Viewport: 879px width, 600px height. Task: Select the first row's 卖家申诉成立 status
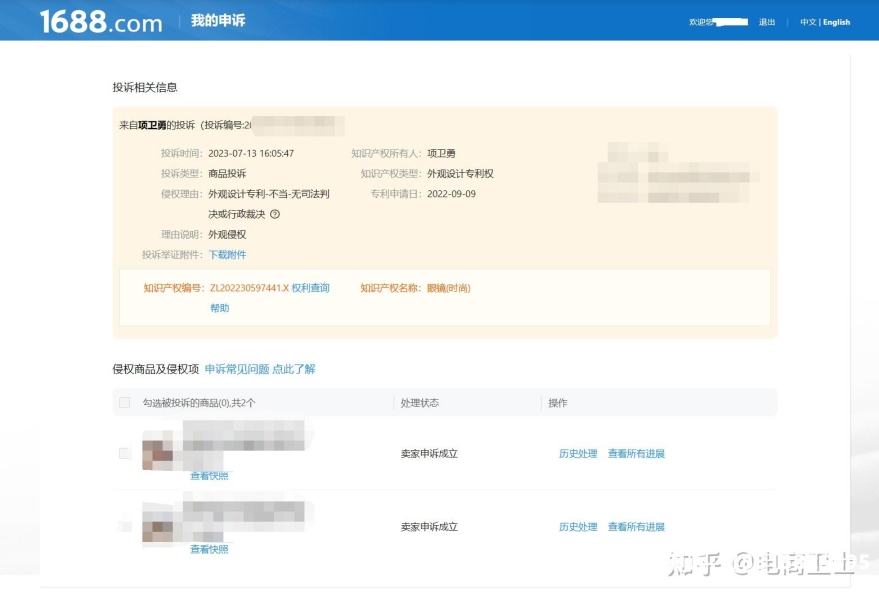(x=429, y=454)
